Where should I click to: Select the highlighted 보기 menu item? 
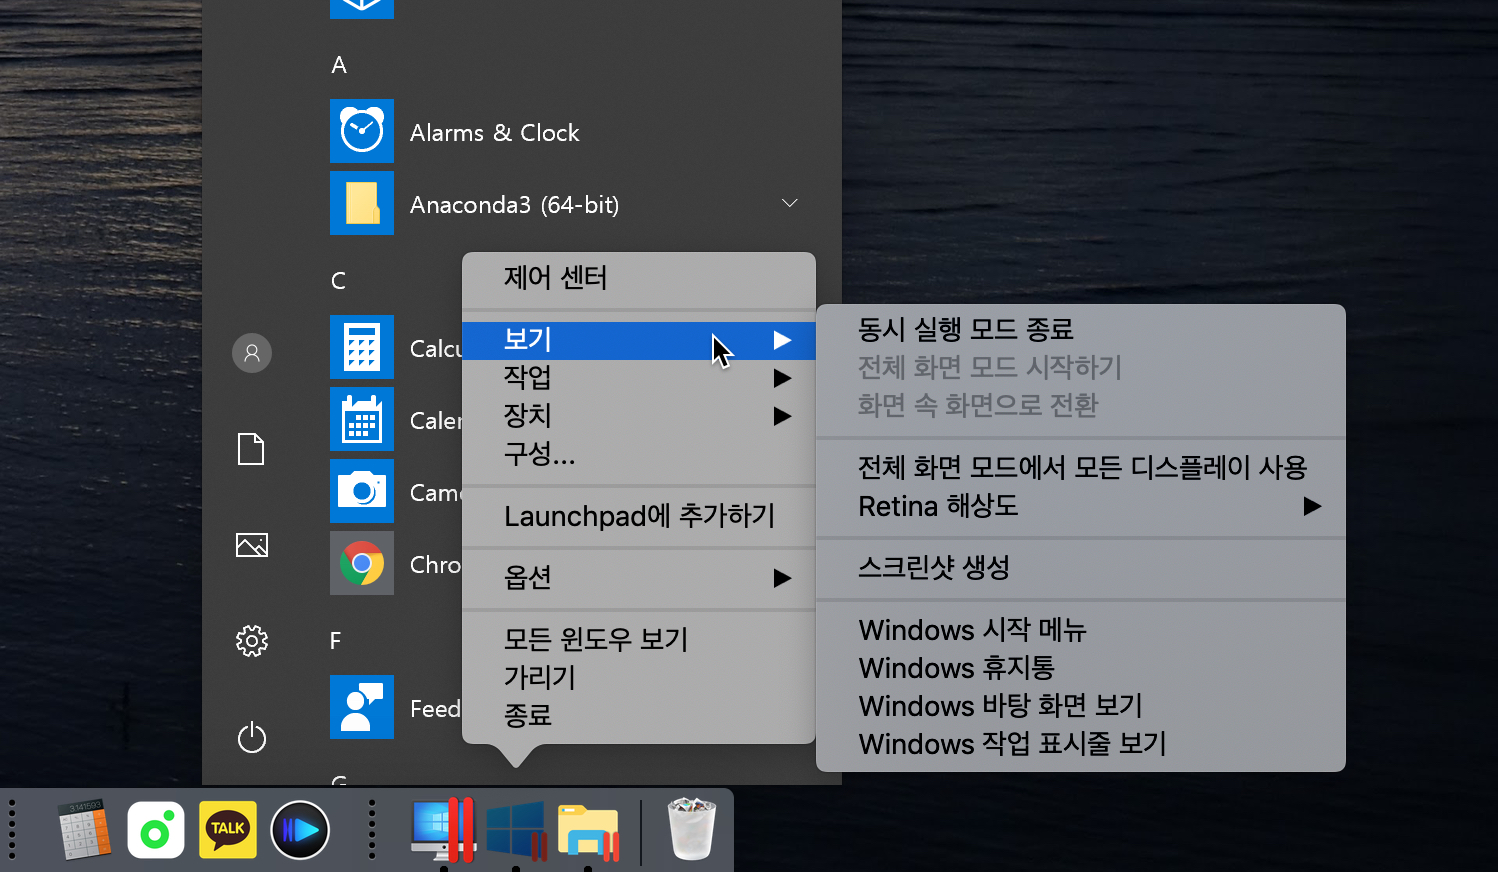tap(639, 340)
